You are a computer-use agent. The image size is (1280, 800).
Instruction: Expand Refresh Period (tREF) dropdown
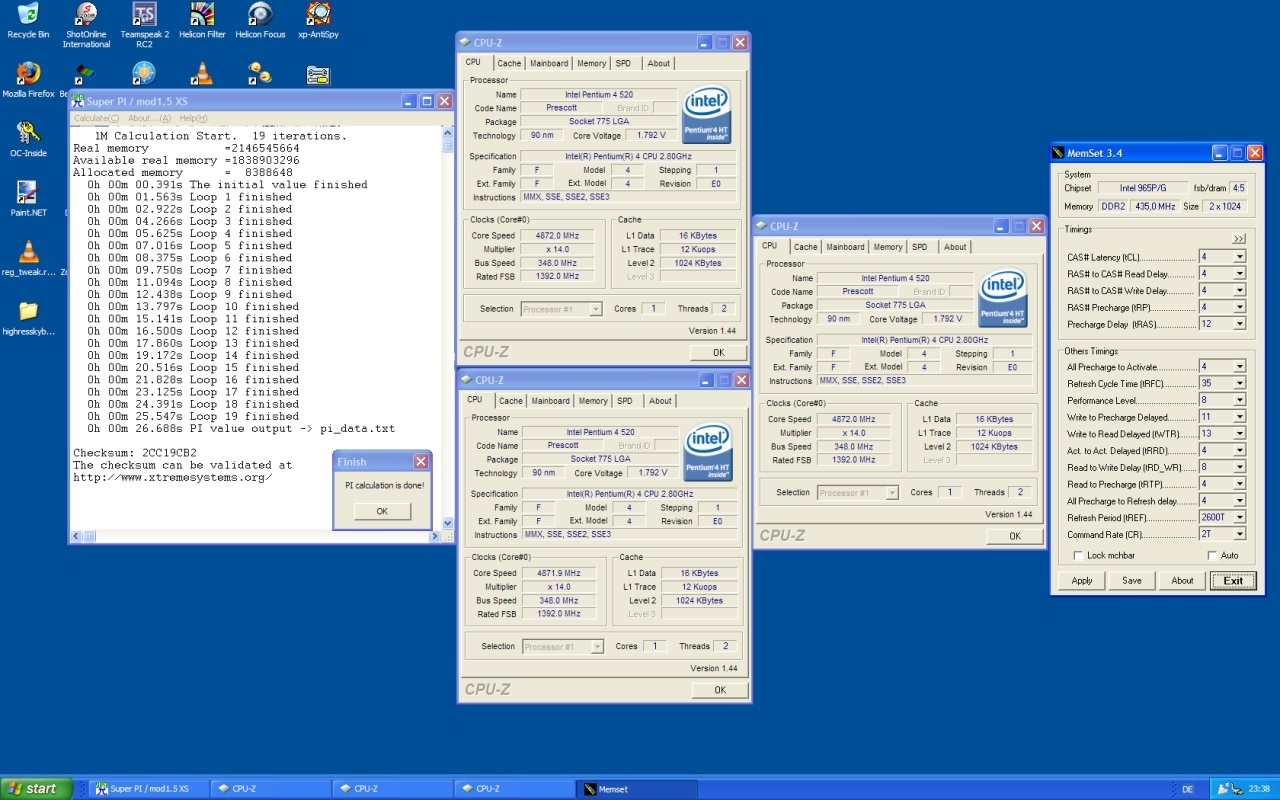(x=1240, y=518)
